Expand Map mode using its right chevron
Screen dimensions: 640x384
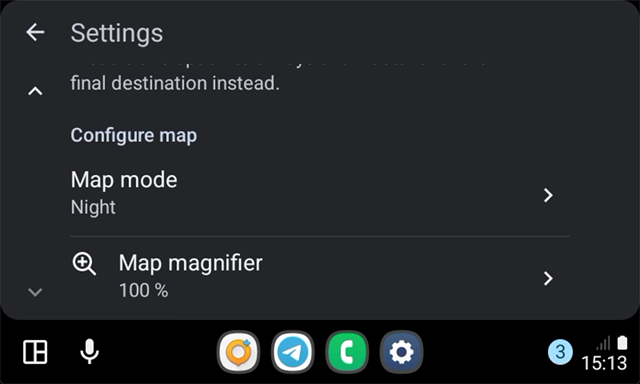click(x=548, y=195)
